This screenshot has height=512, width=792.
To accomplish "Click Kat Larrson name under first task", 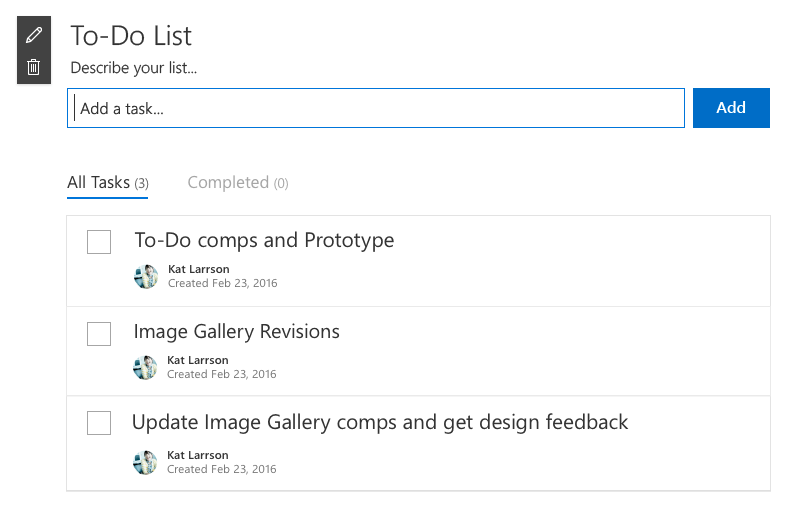I will [x=197, y=270].
